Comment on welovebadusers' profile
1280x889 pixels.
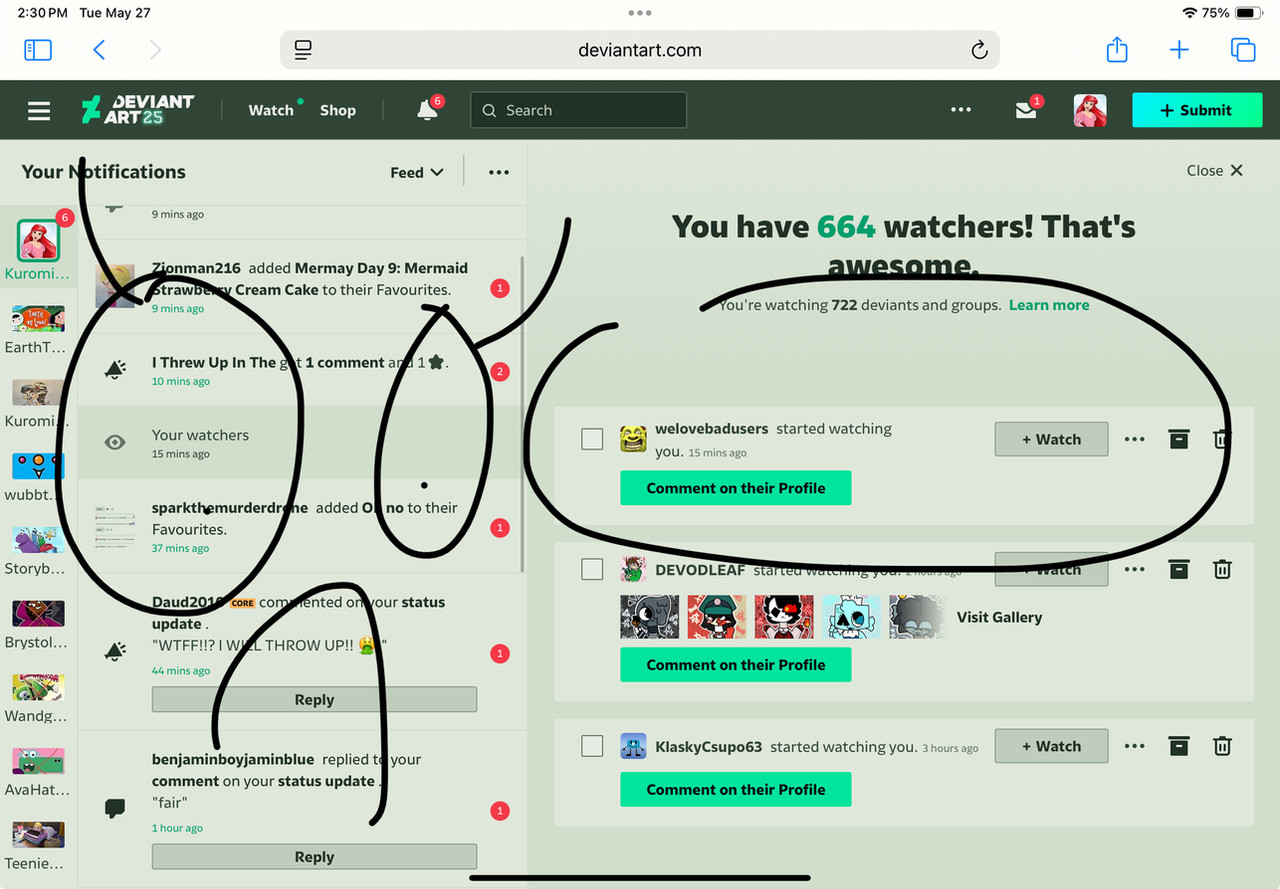[736, 488]
